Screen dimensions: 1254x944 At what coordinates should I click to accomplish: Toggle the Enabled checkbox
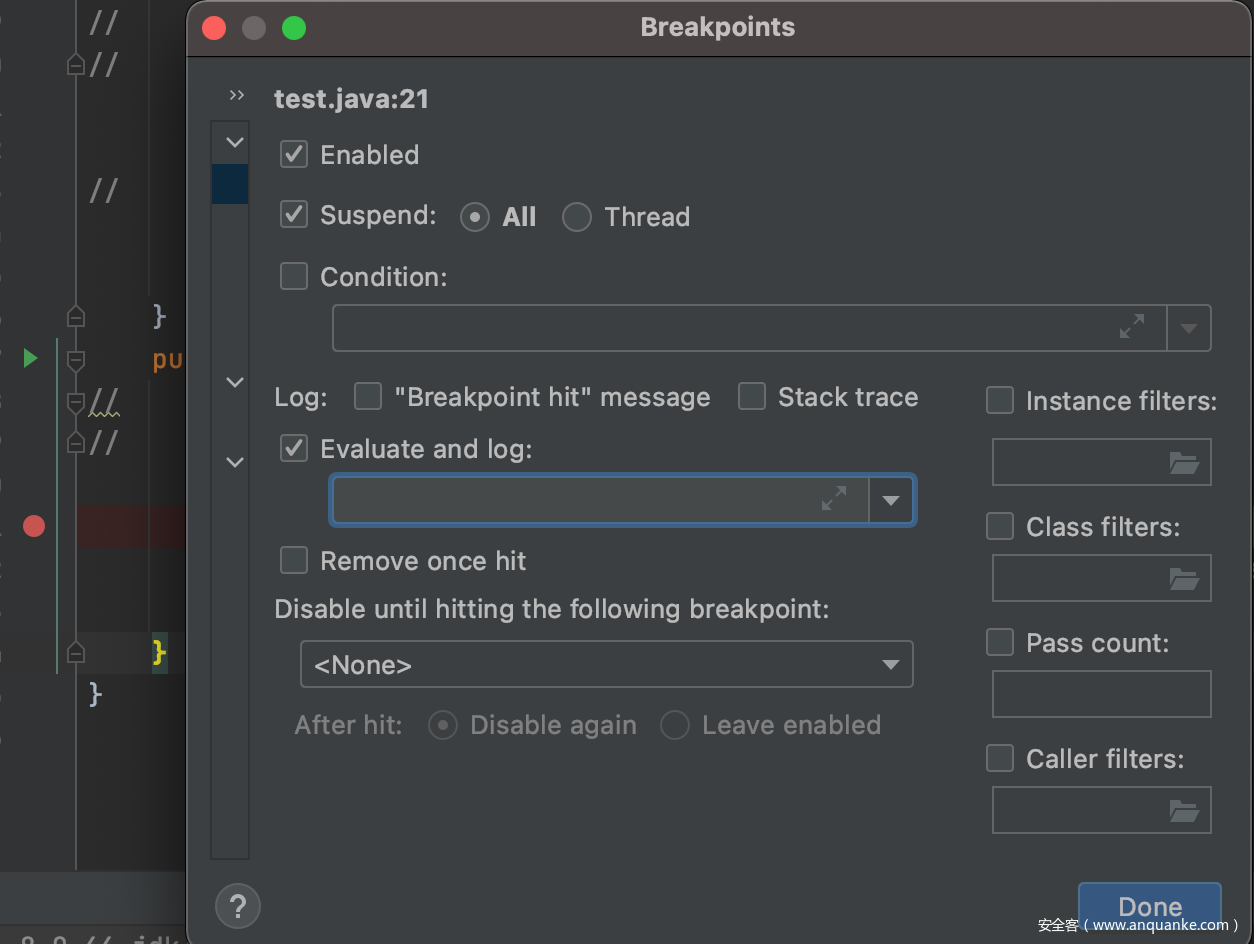pos(294,155)
